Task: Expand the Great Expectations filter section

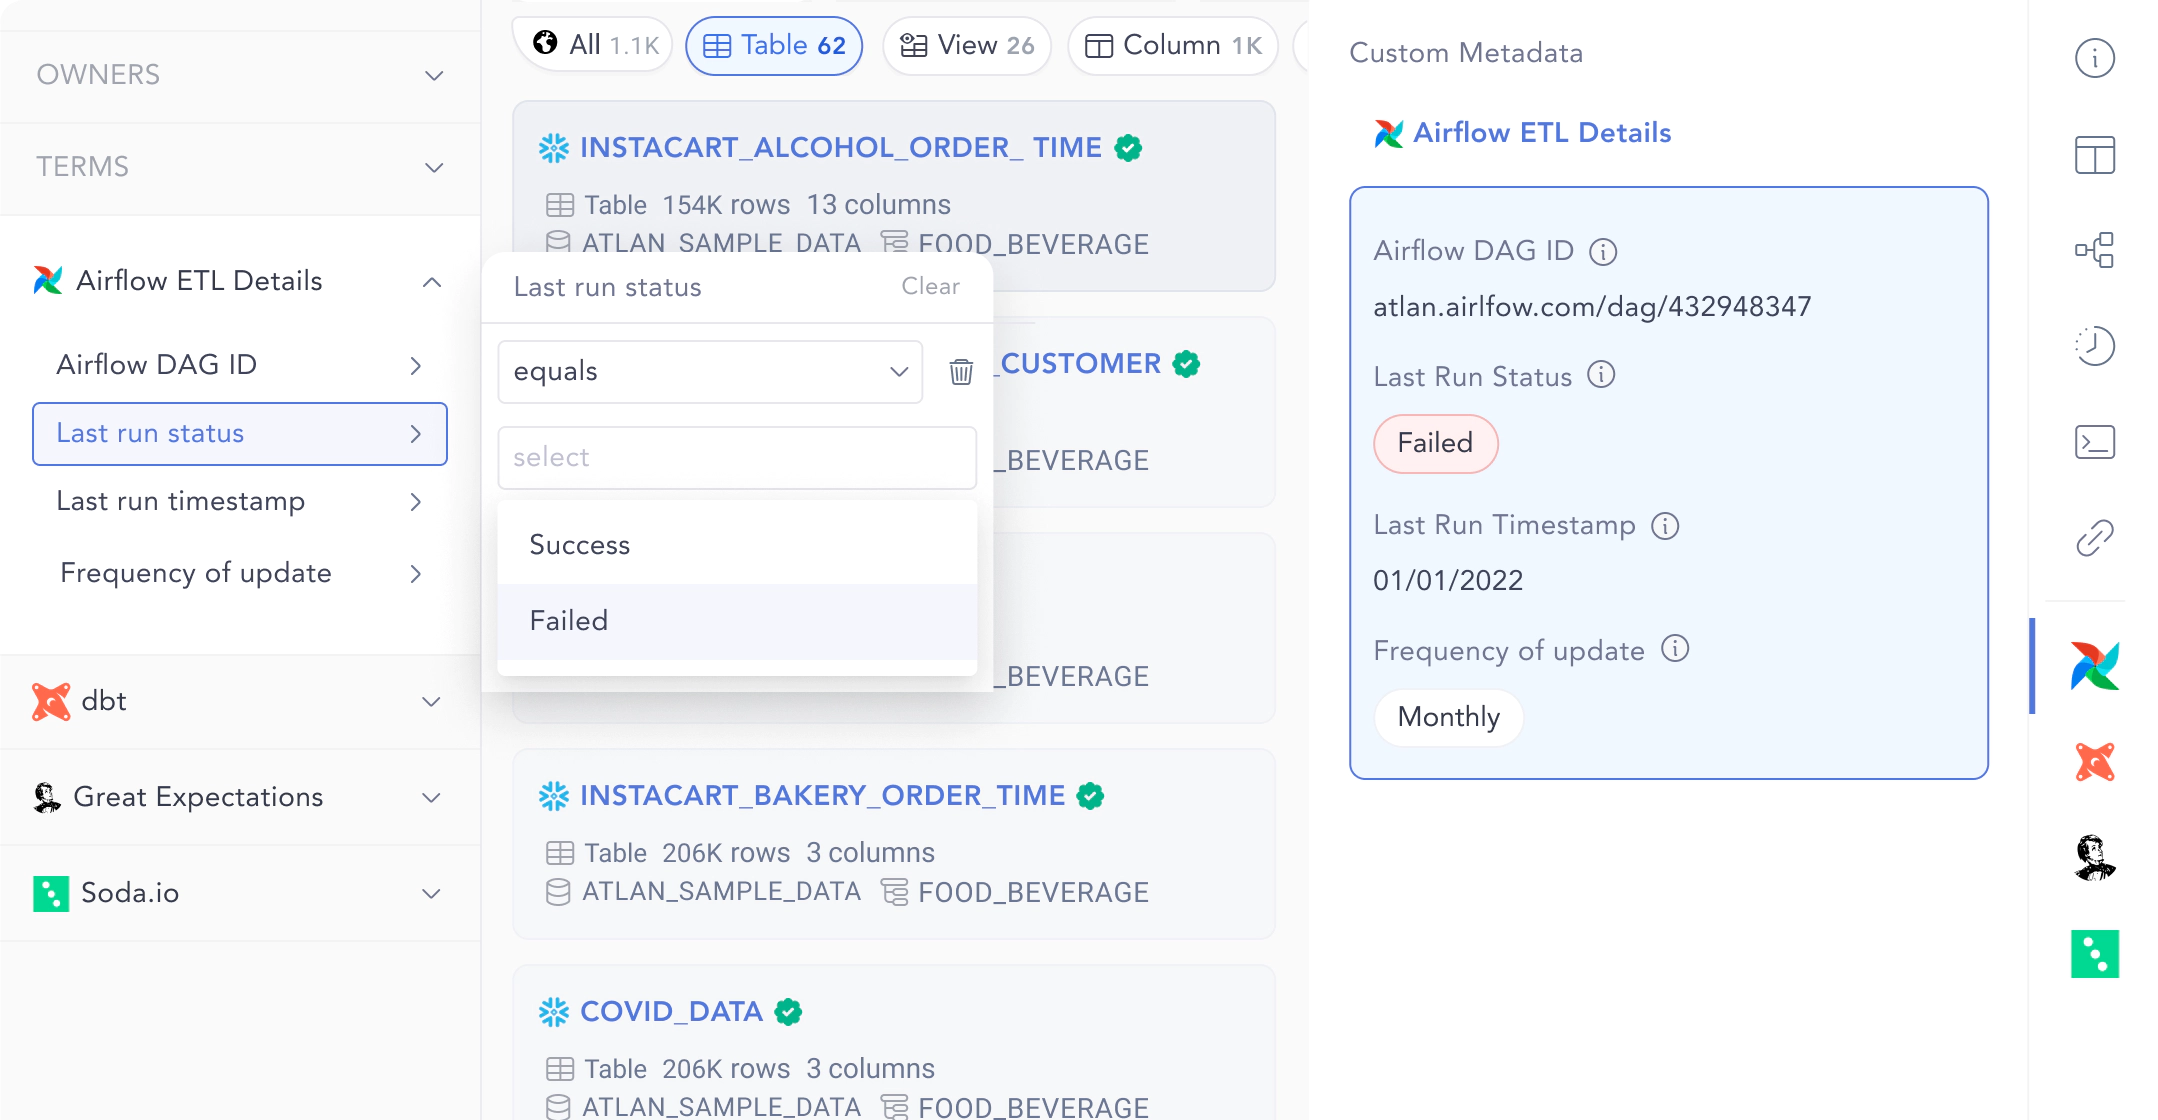Action: pyautogui.click(x=240, y=797)
